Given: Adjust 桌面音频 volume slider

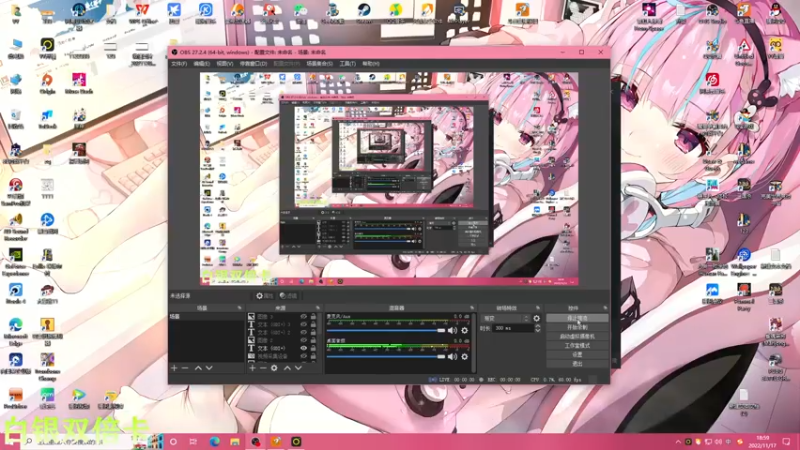Looking at the screenshot, I should coord(386,357).
